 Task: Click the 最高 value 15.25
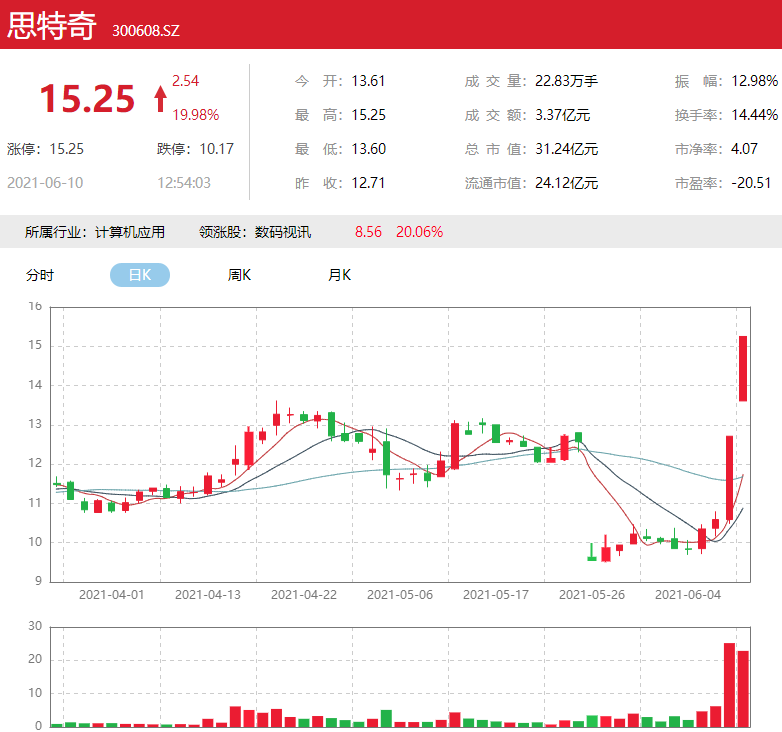click(369, 115)
